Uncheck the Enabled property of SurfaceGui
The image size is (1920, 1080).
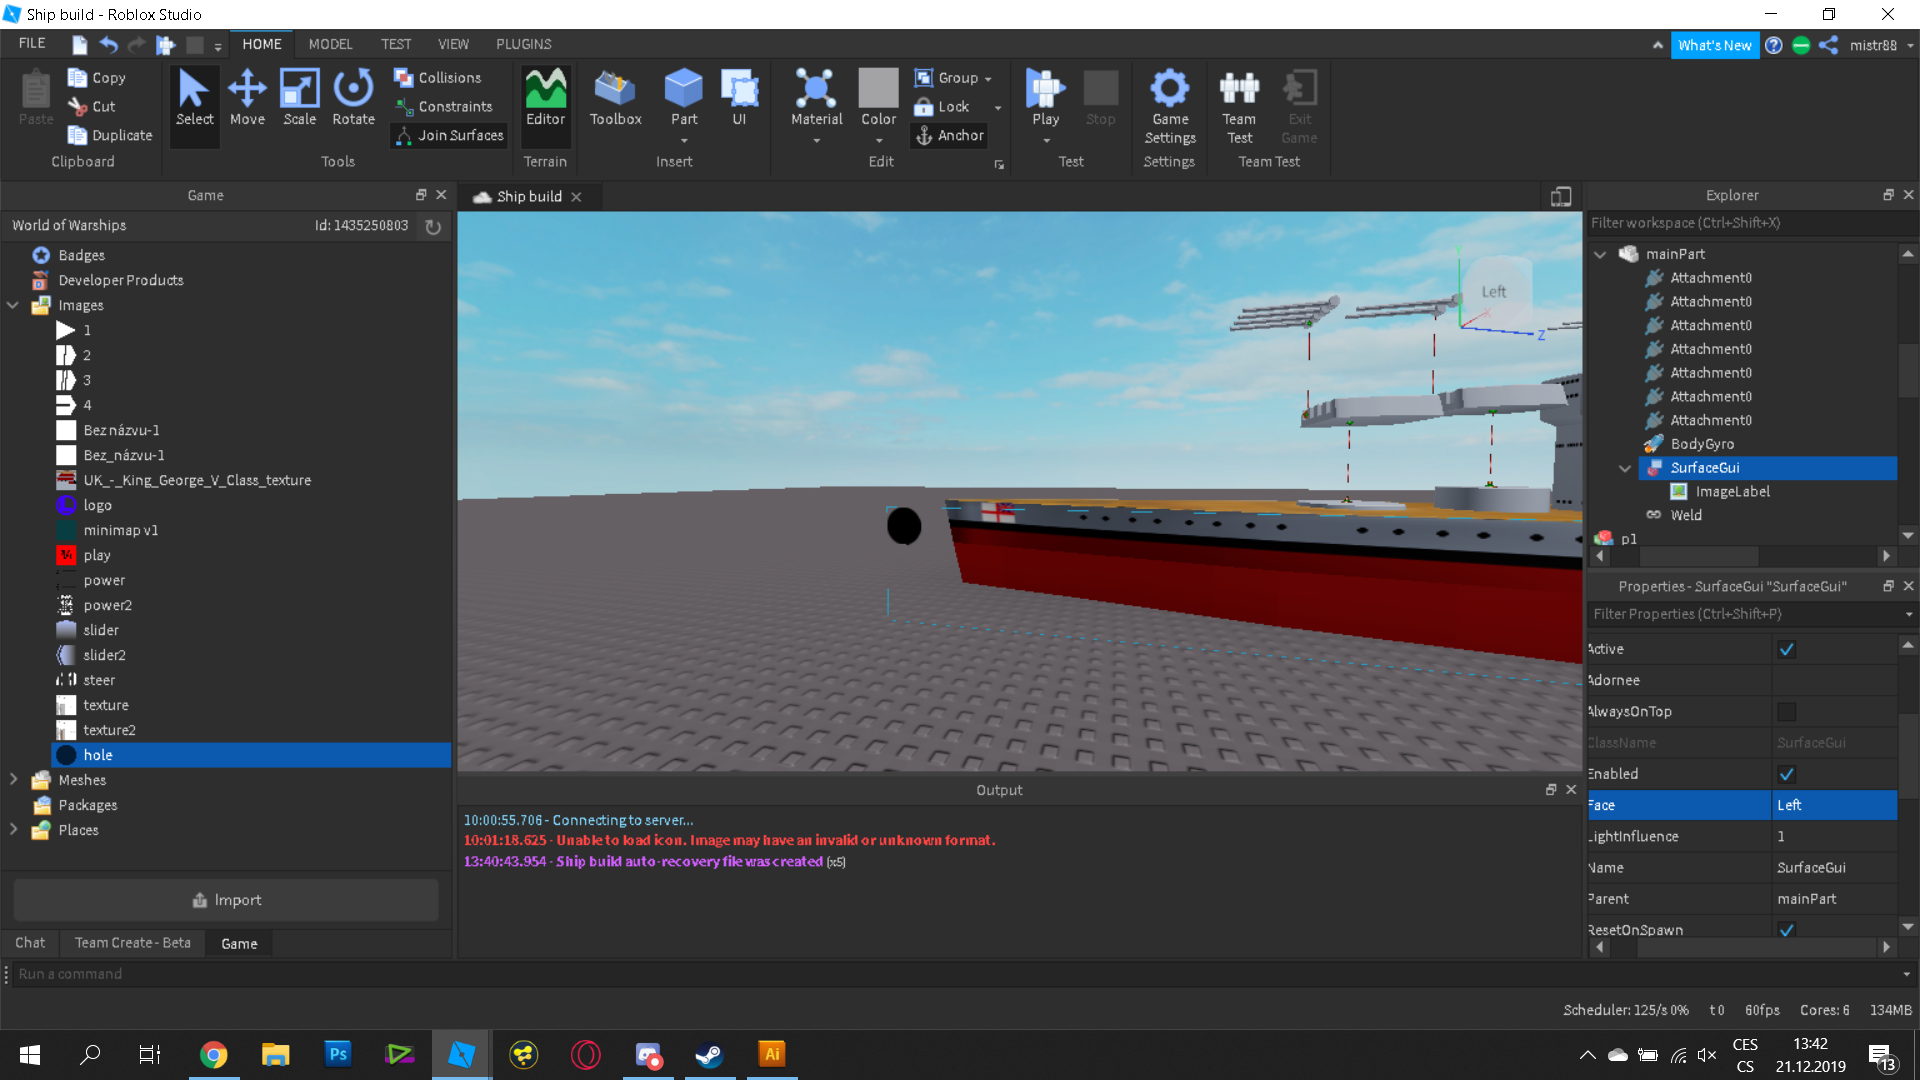click(x=1788, y=773)
